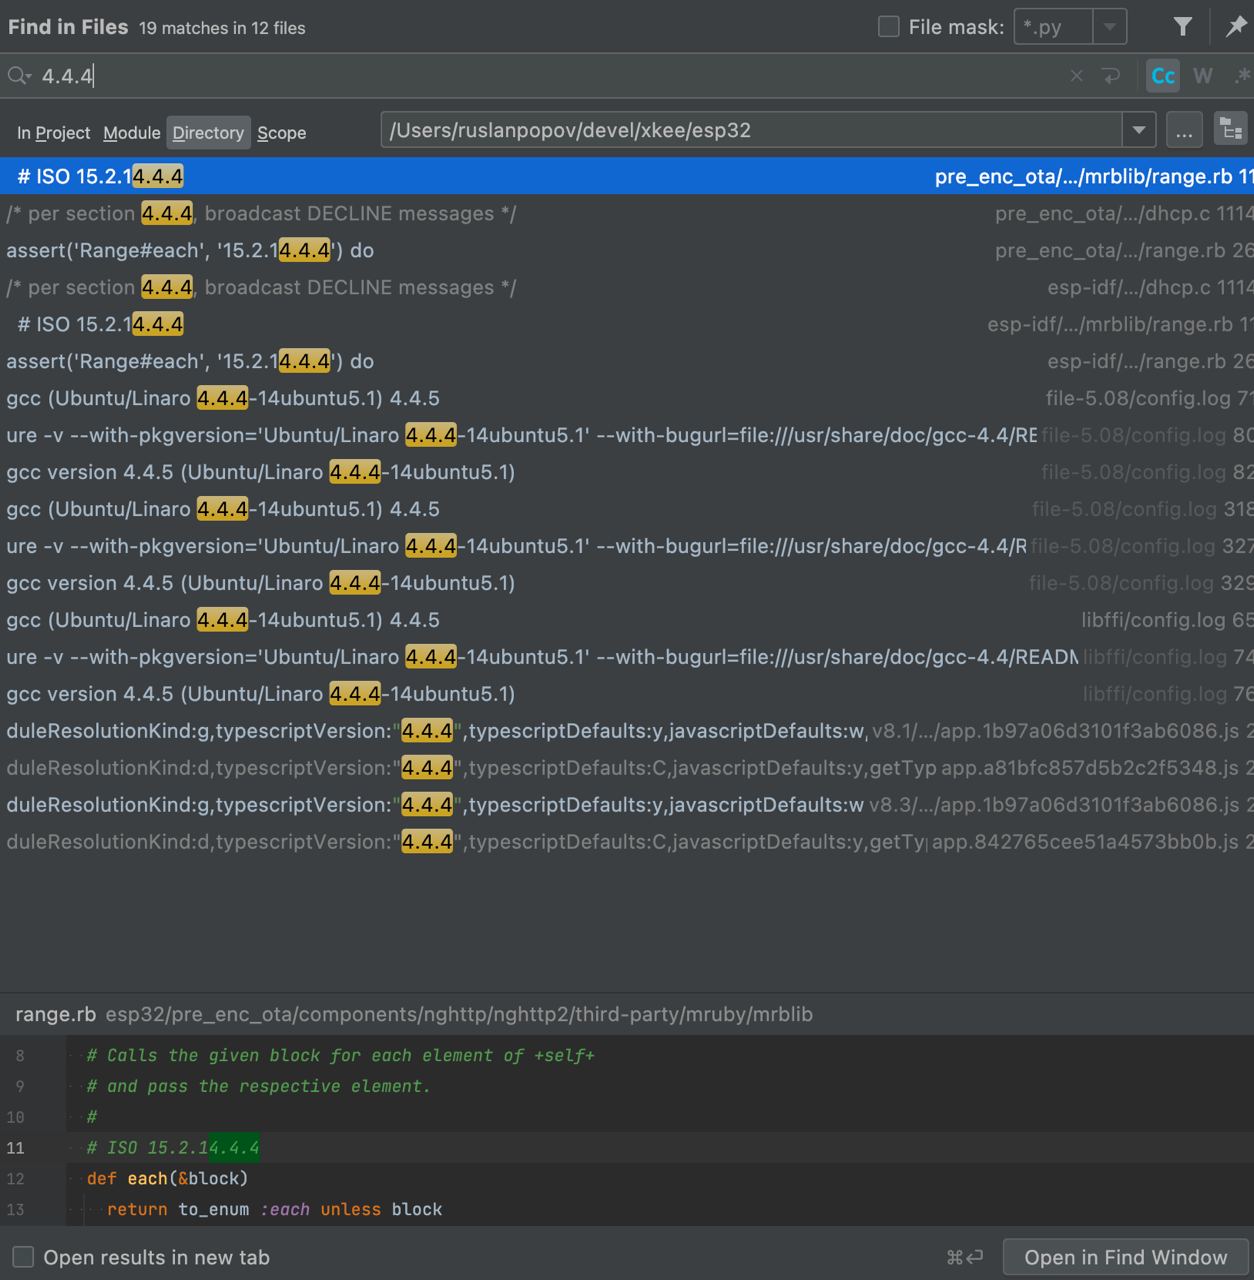Open the File mask dropdown
The height and width of the screenshot is (1280, 1254).
pos(1109,27)
